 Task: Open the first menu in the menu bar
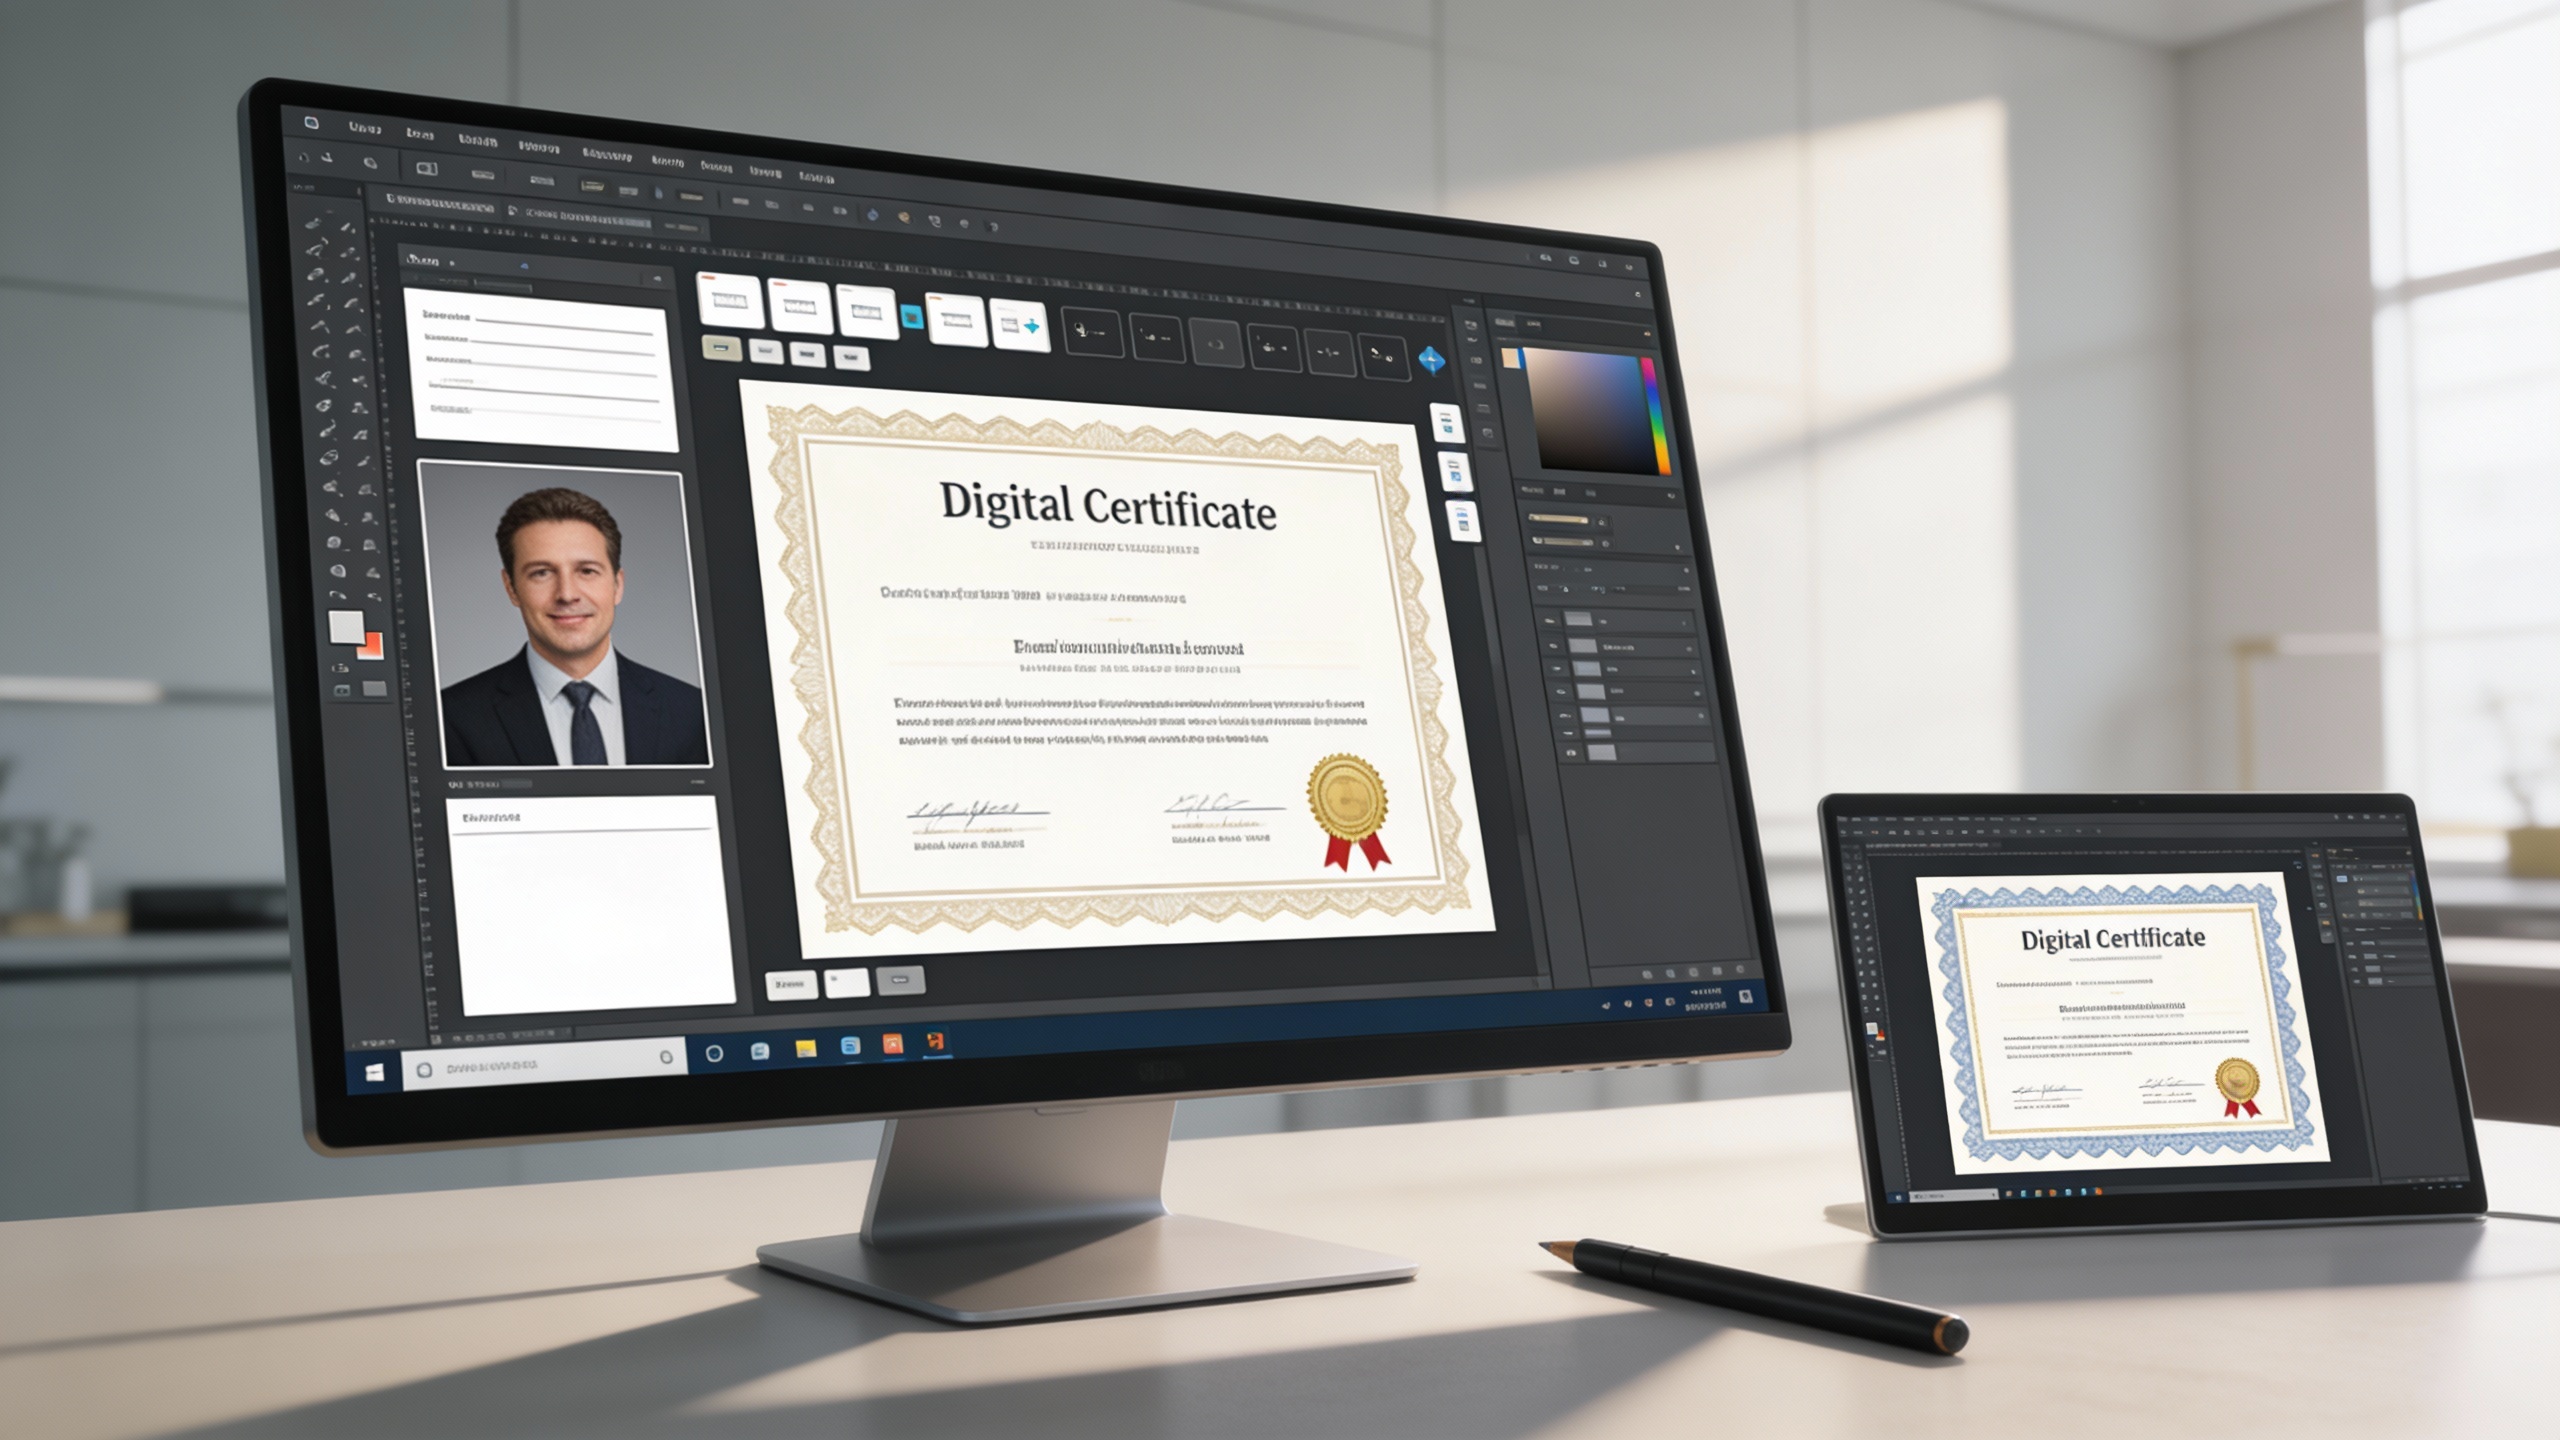point(364,128)
